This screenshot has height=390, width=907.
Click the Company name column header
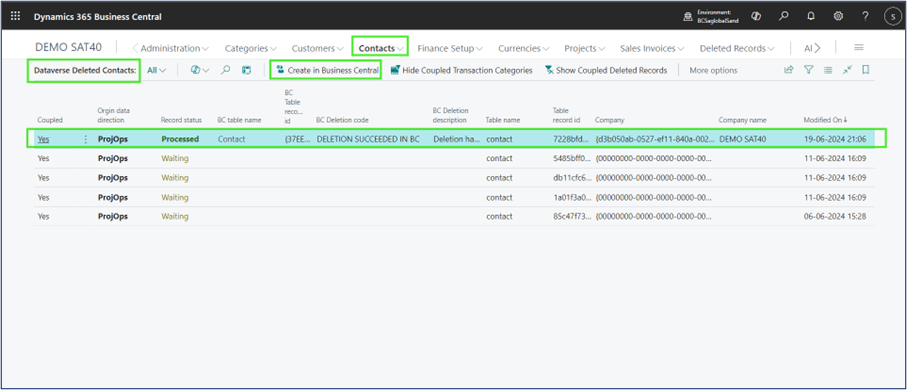(742, 120)
